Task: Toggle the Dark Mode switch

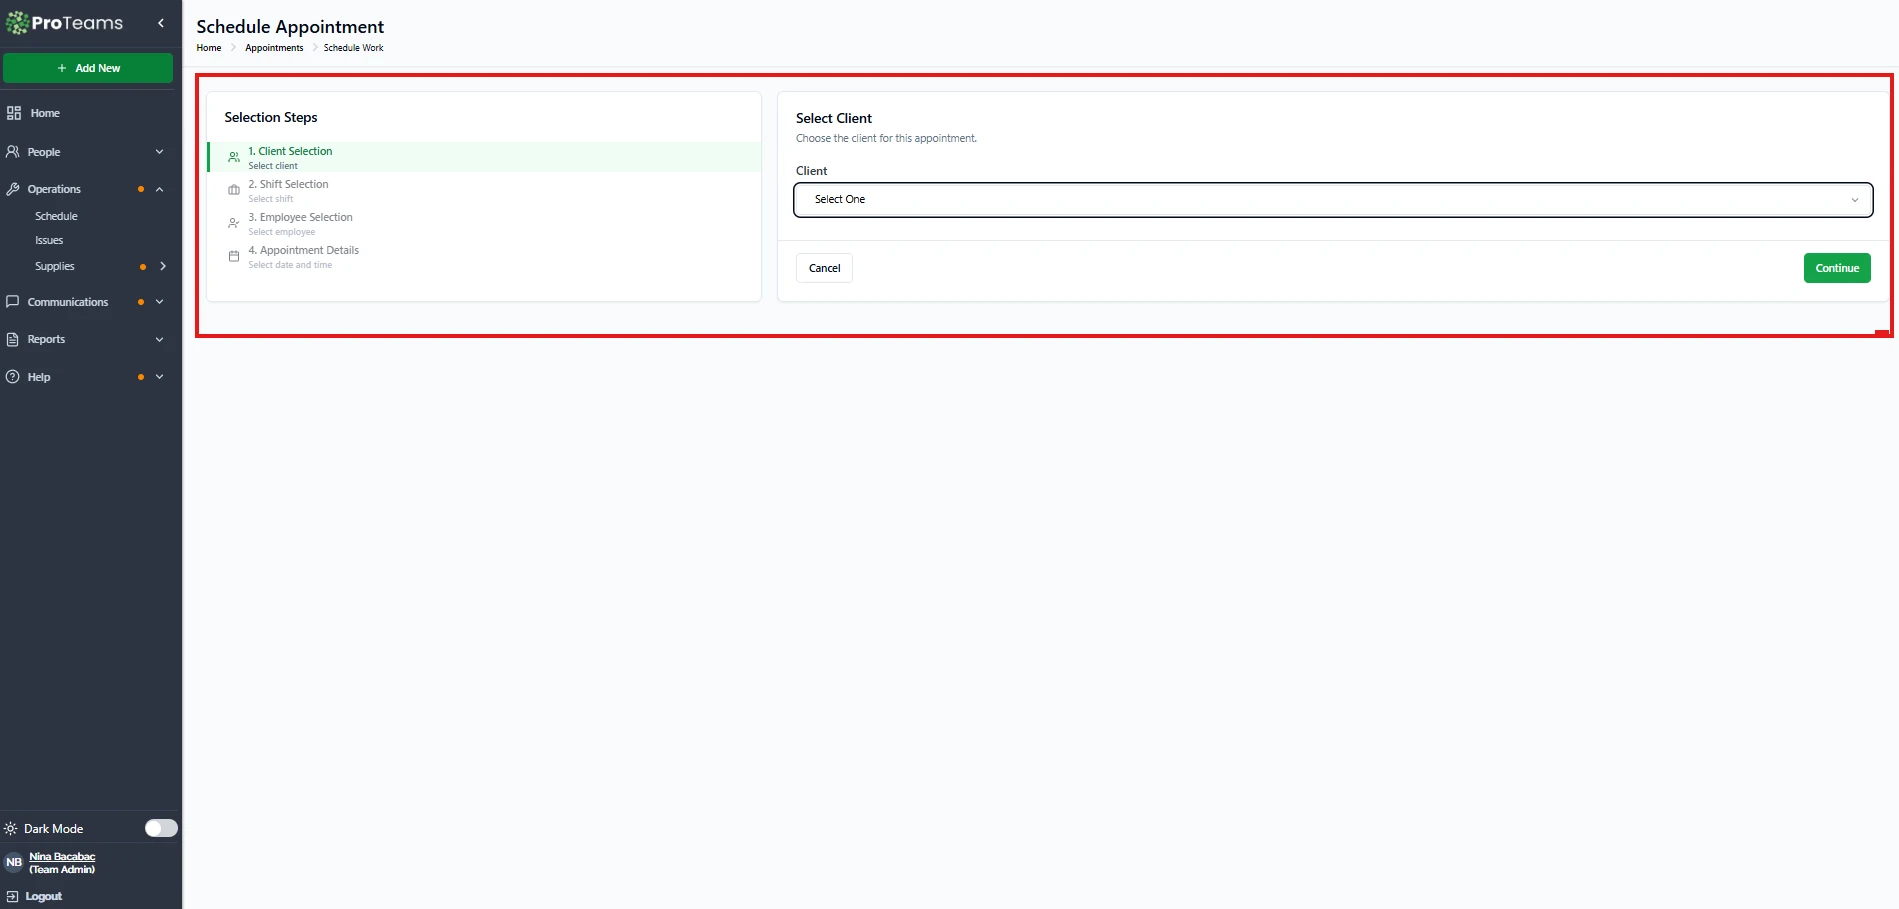Action: tap(161, 828)
